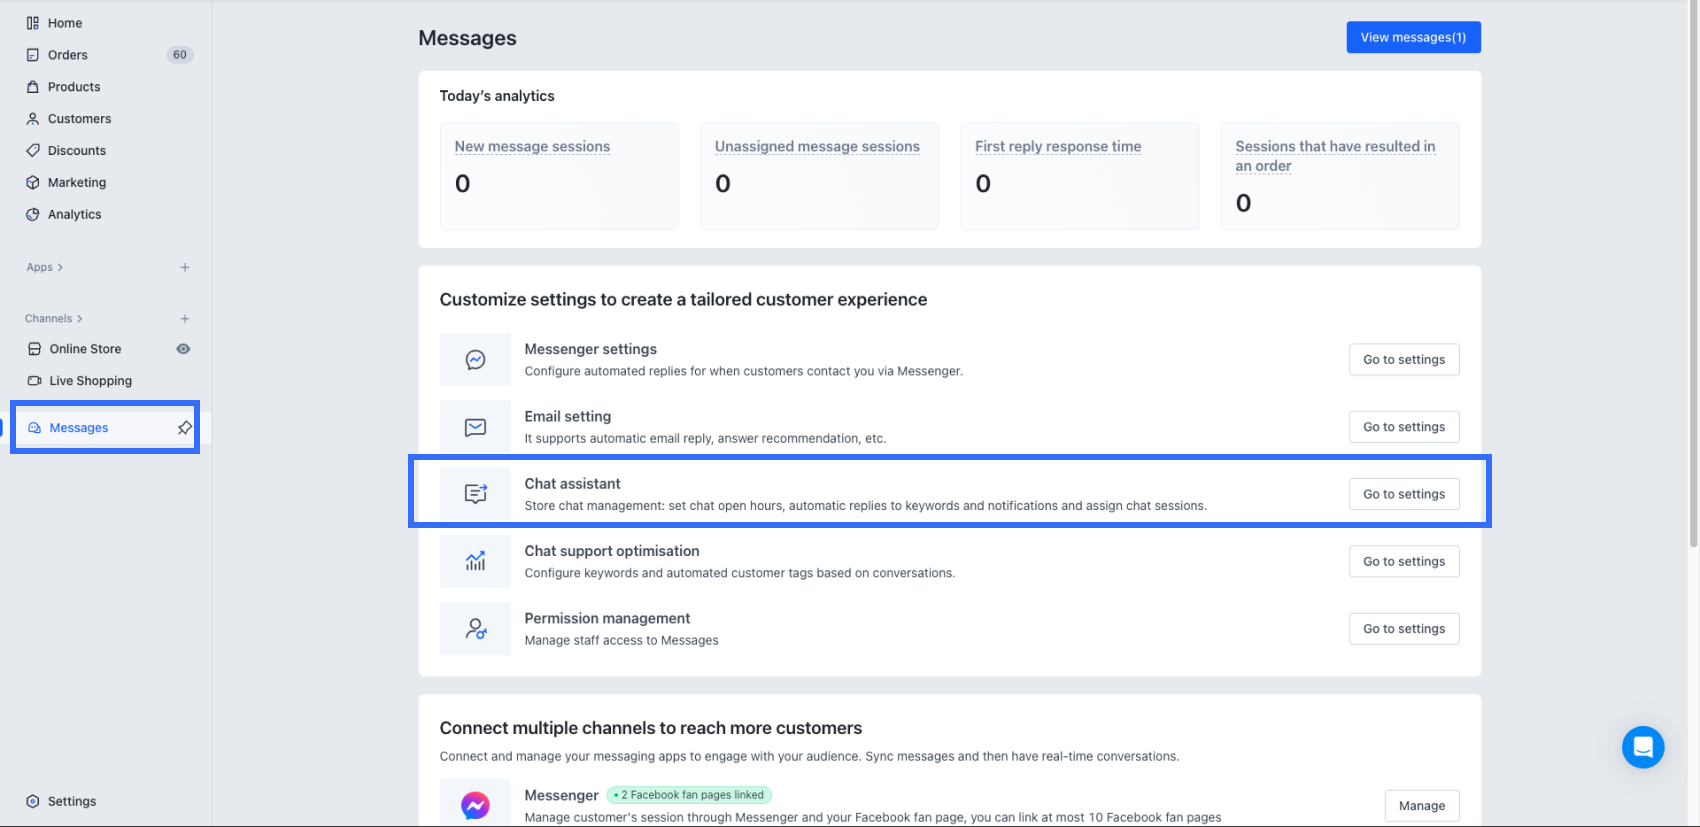1700x827 pixels.
Task: Click the Messenger settings icon
Action: pyautogui.click(x=475, y=360)
